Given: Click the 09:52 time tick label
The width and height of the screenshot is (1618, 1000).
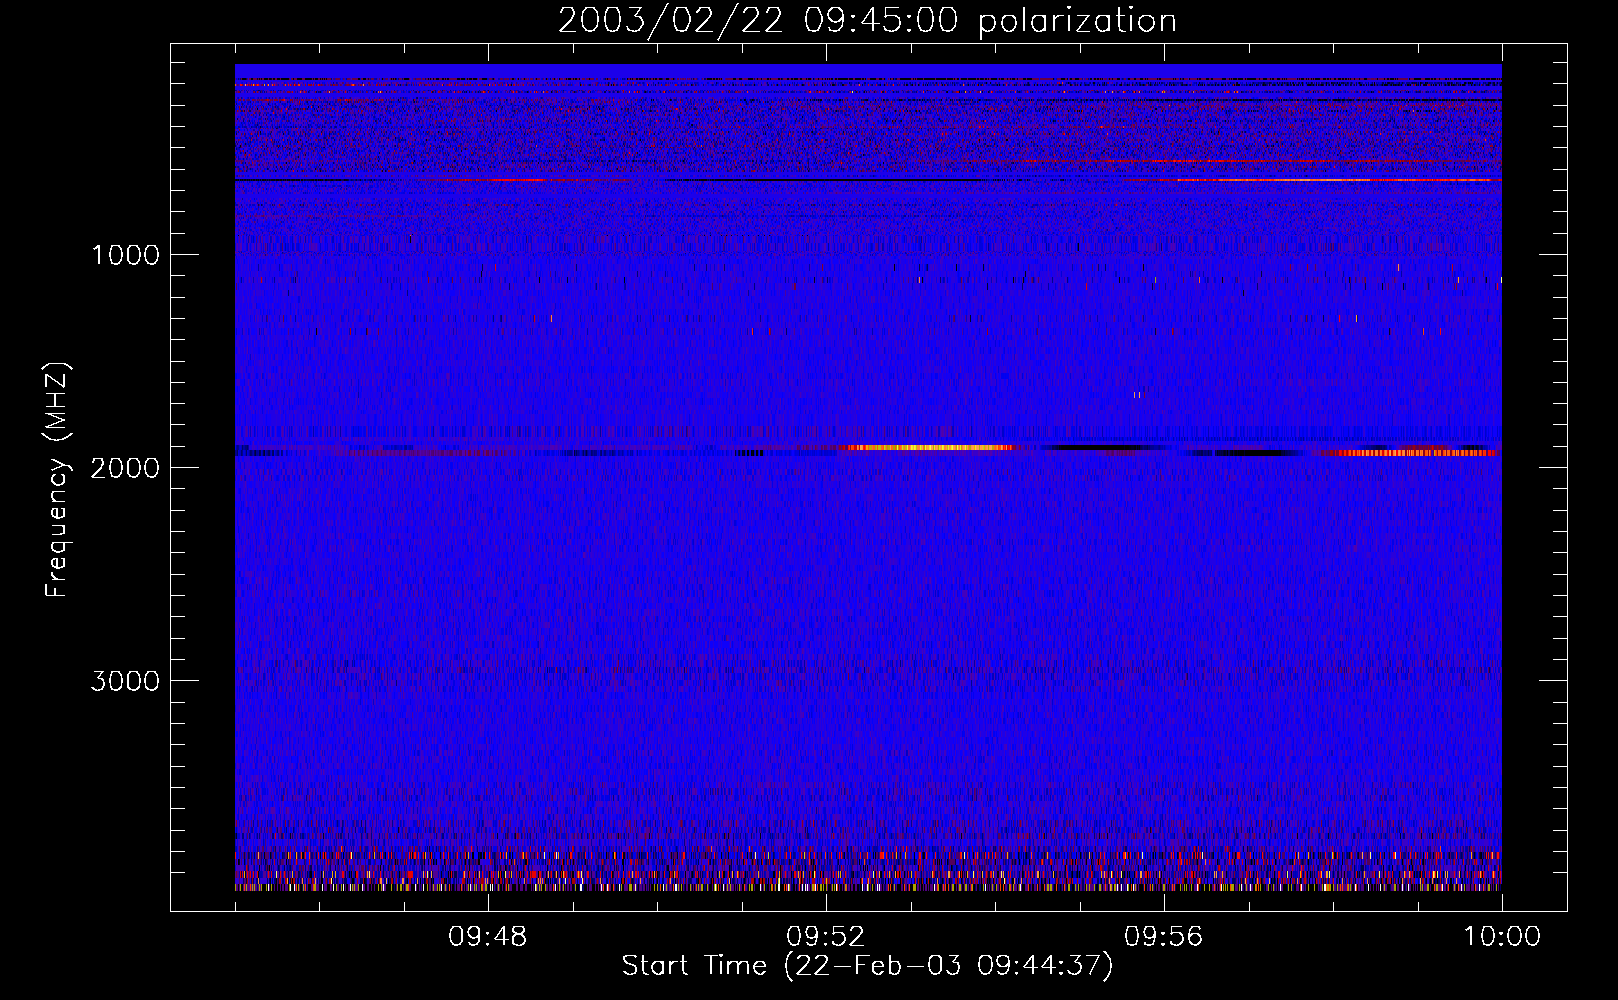Looking at the screenshot, I should (x=826, y=937).
